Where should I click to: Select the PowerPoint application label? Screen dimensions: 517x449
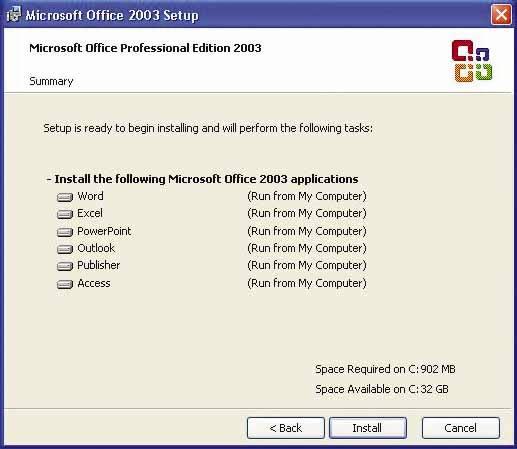pos(104,231)
